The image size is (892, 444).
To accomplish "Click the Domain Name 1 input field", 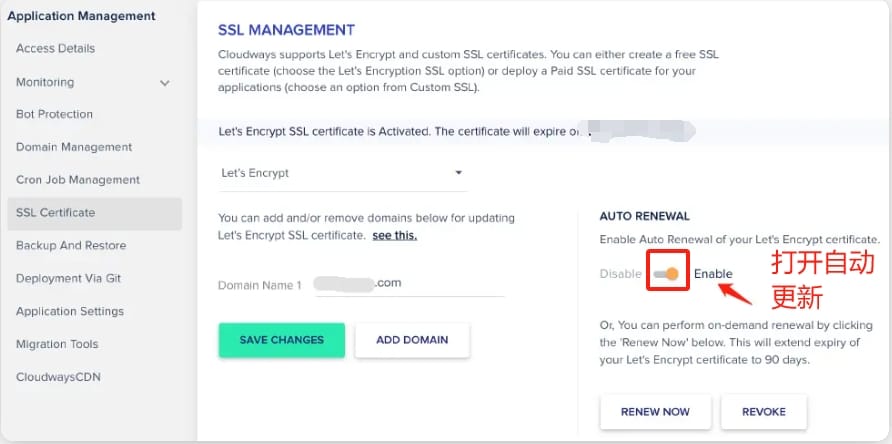I will (410, 283).
